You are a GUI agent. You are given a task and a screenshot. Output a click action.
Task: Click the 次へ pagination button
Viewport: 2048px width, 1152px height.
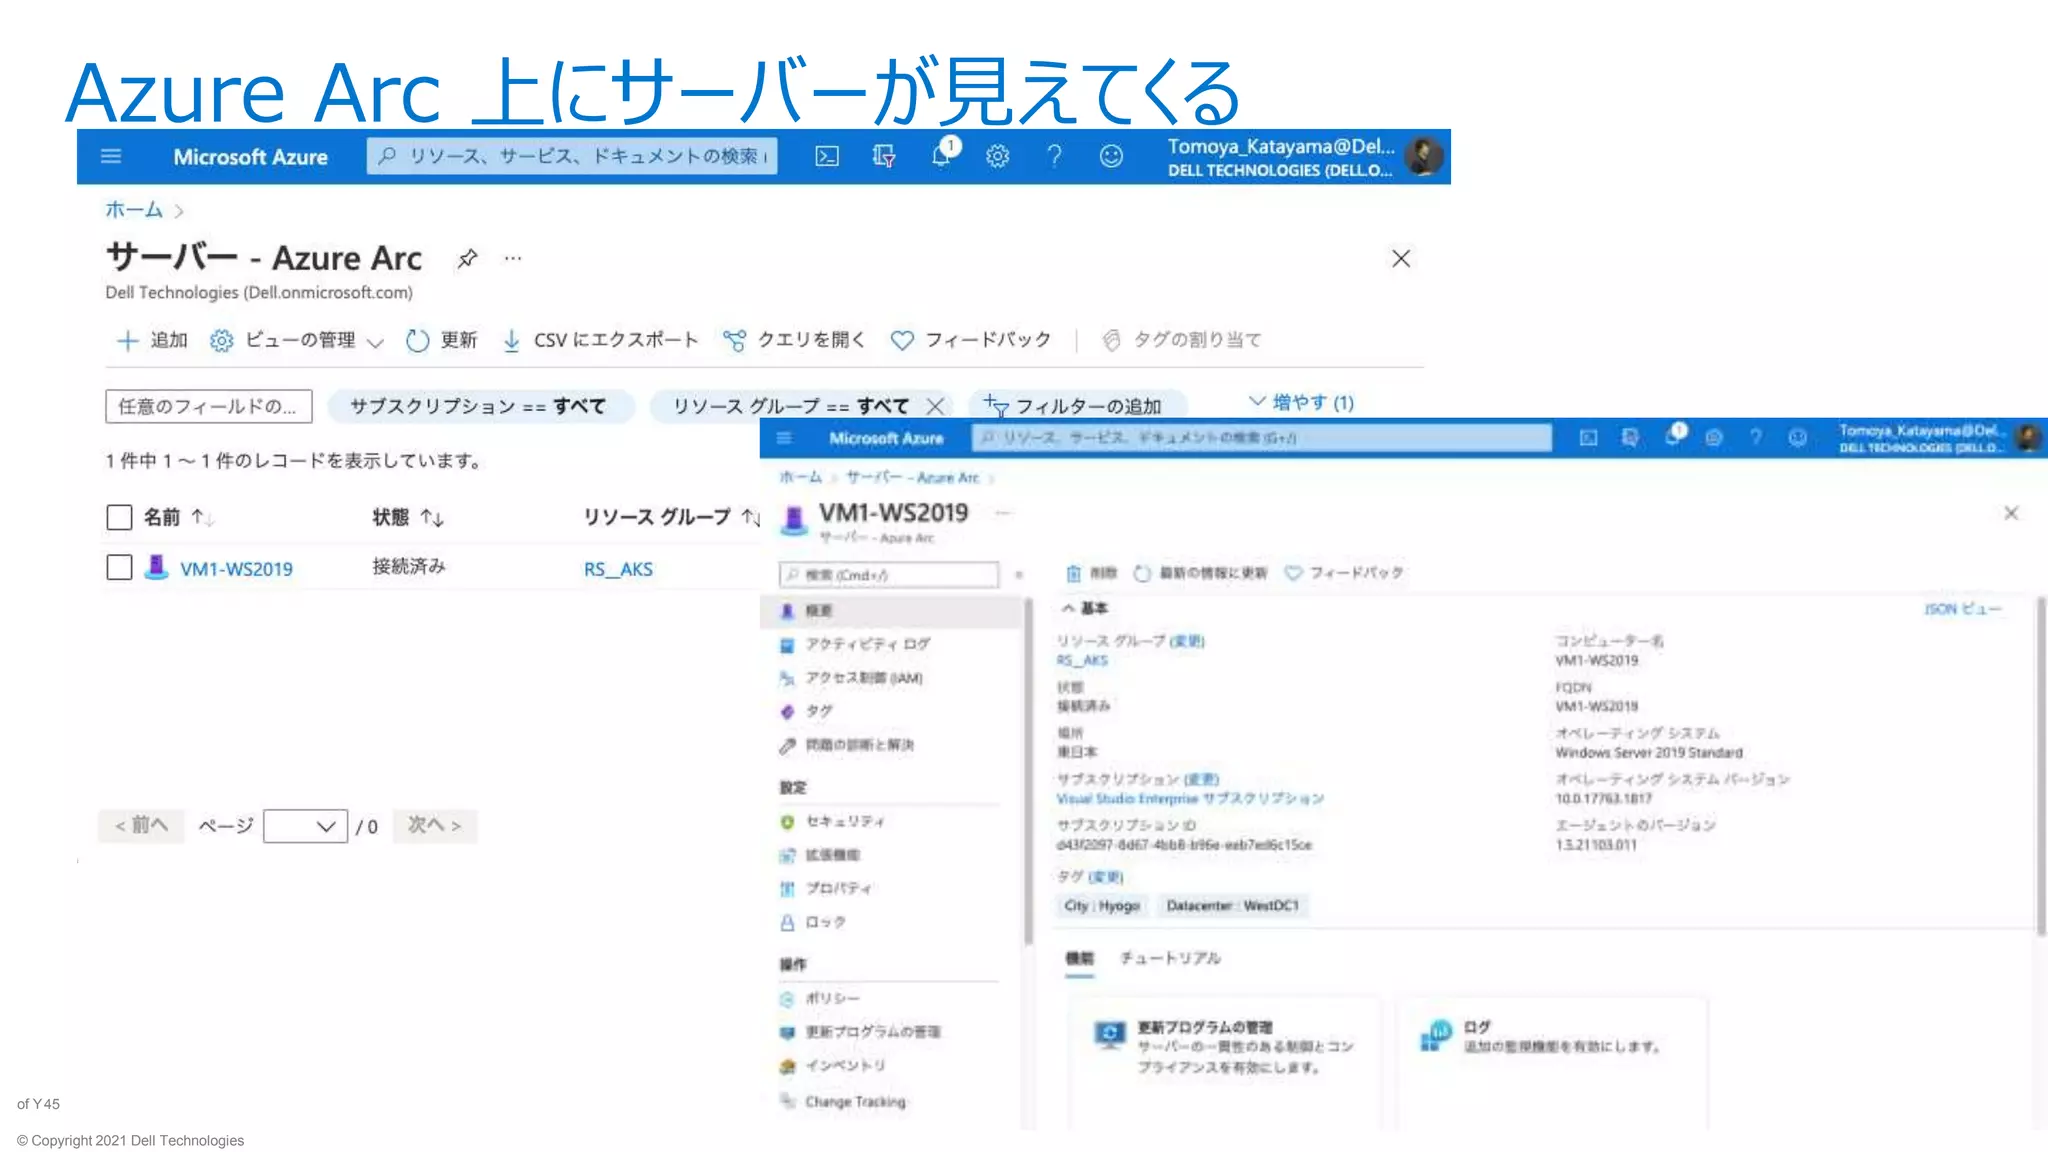click(x=435, y=825)
